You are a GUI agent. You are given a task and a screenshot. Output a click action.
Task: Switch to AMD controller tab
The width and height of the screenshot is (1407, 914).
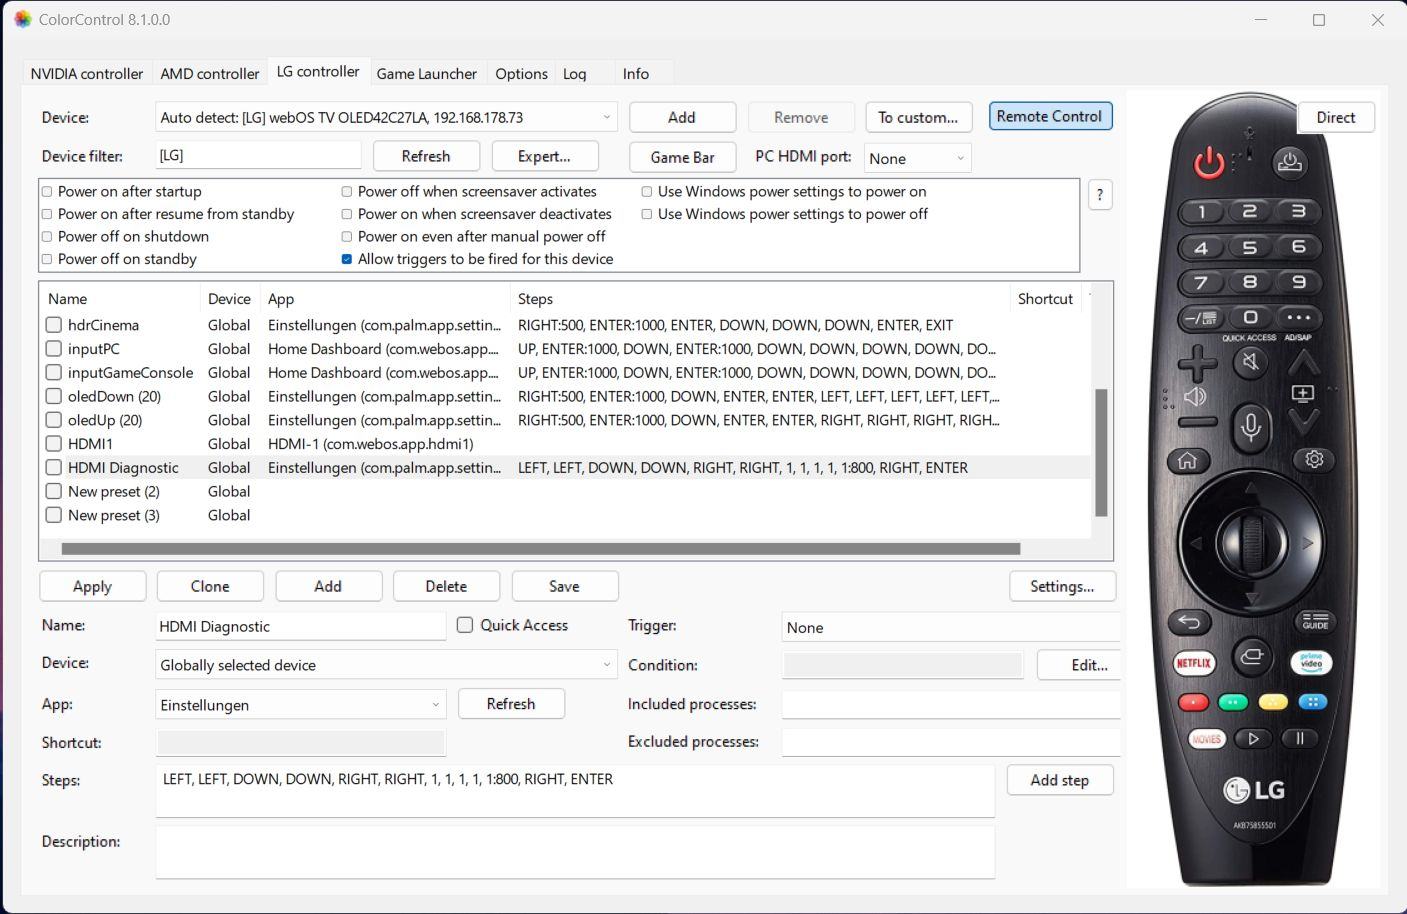[x=210, y=74]
